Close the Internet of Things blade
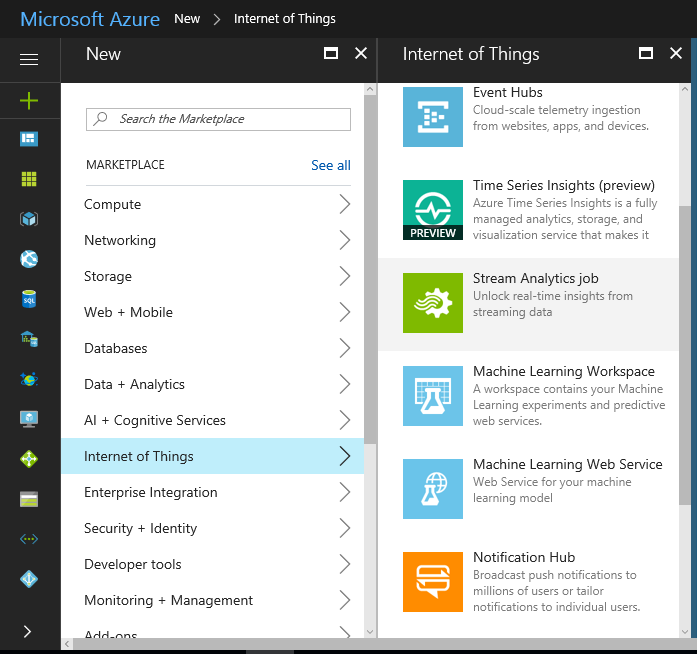 (676, 53)
